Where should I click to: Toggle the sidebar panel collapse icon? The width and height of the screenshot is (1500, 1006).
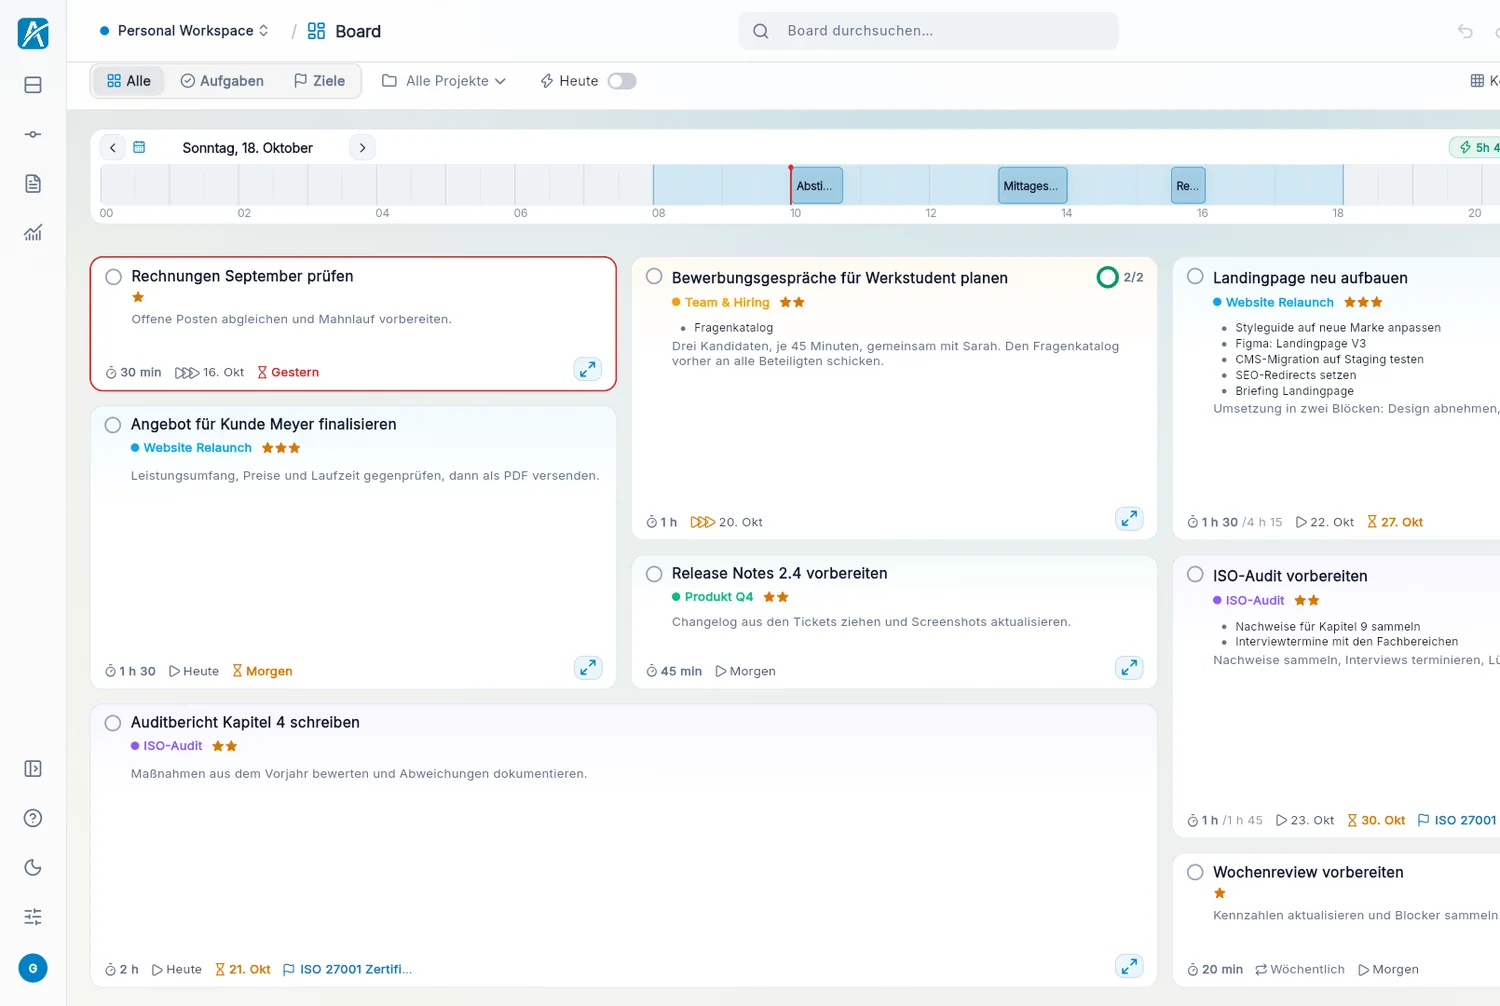click(x=33, y=769)
